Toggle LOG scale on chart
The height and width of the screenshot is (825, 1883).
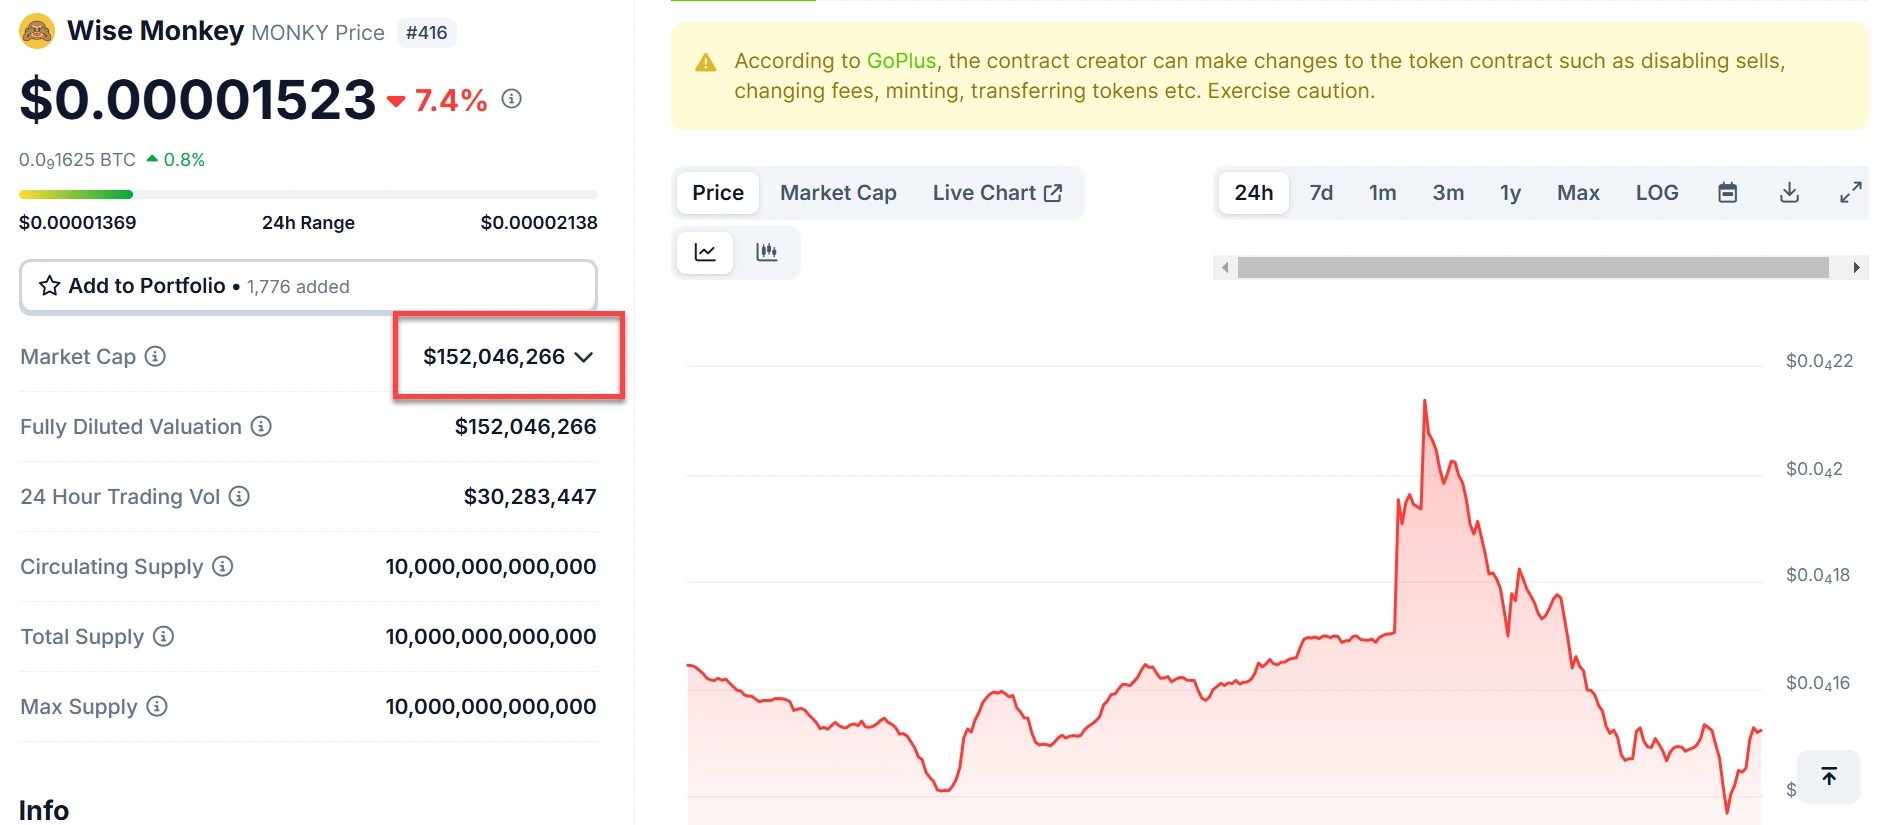tap(1656, 193)
